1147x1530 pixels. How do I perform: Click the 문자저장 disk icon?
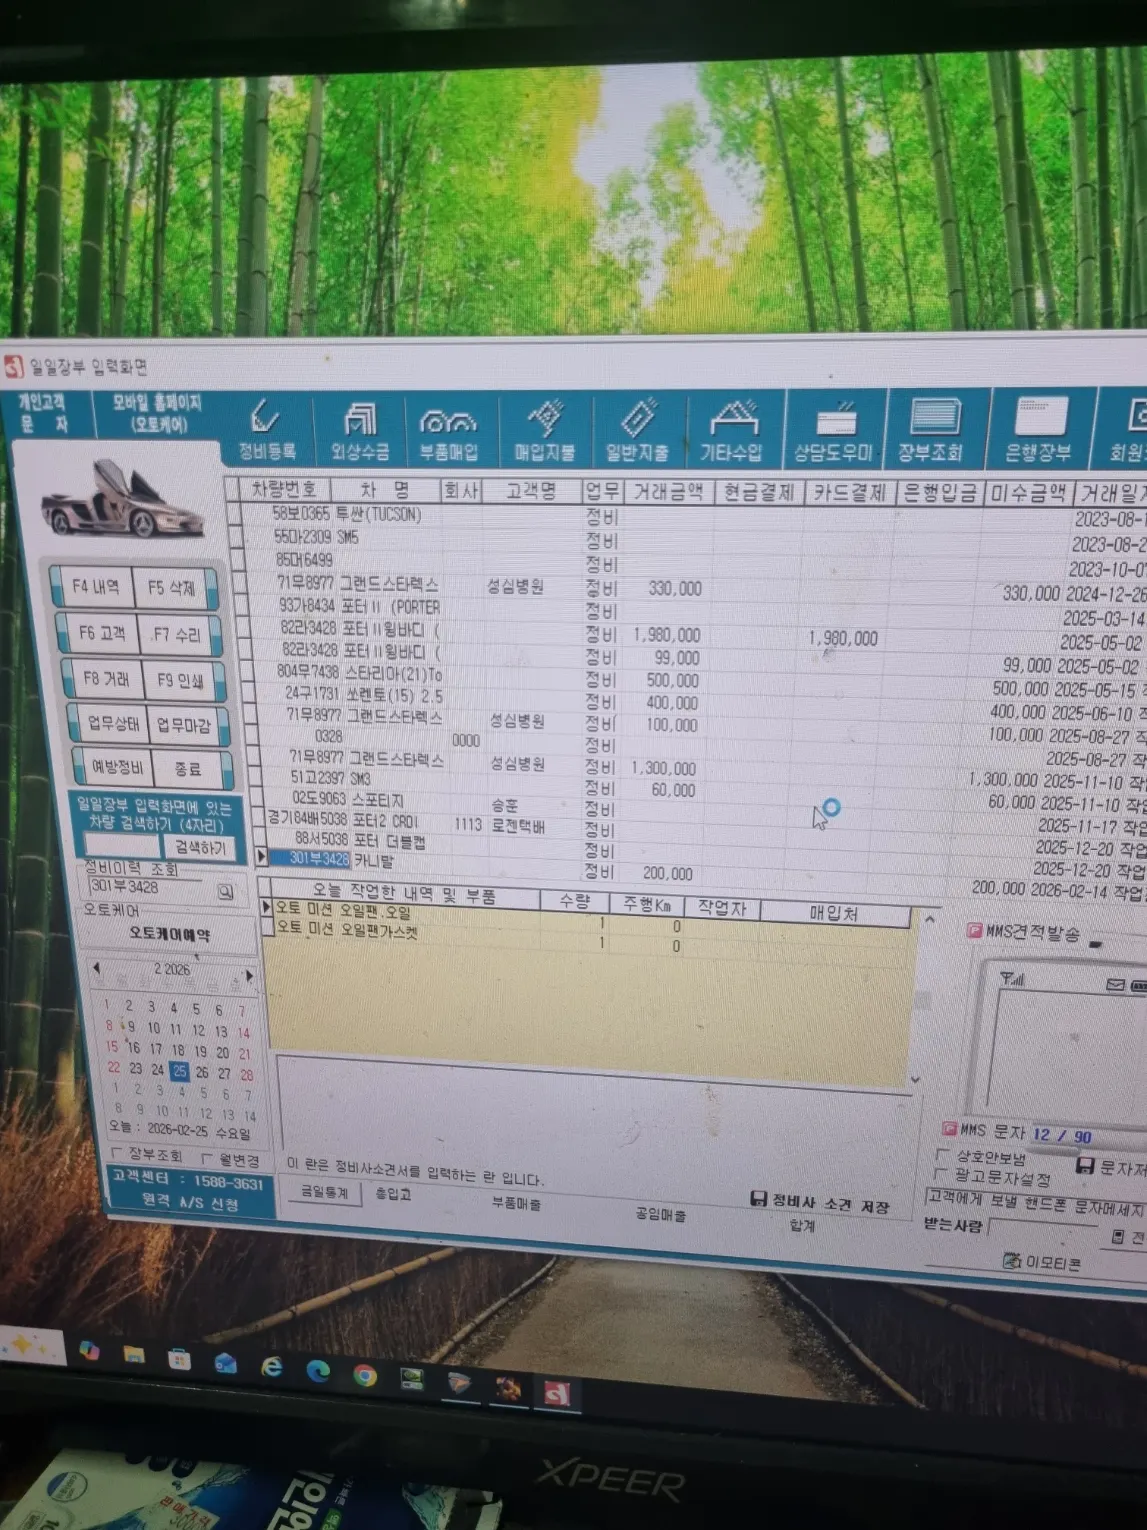click(x=1085, y=1166)
